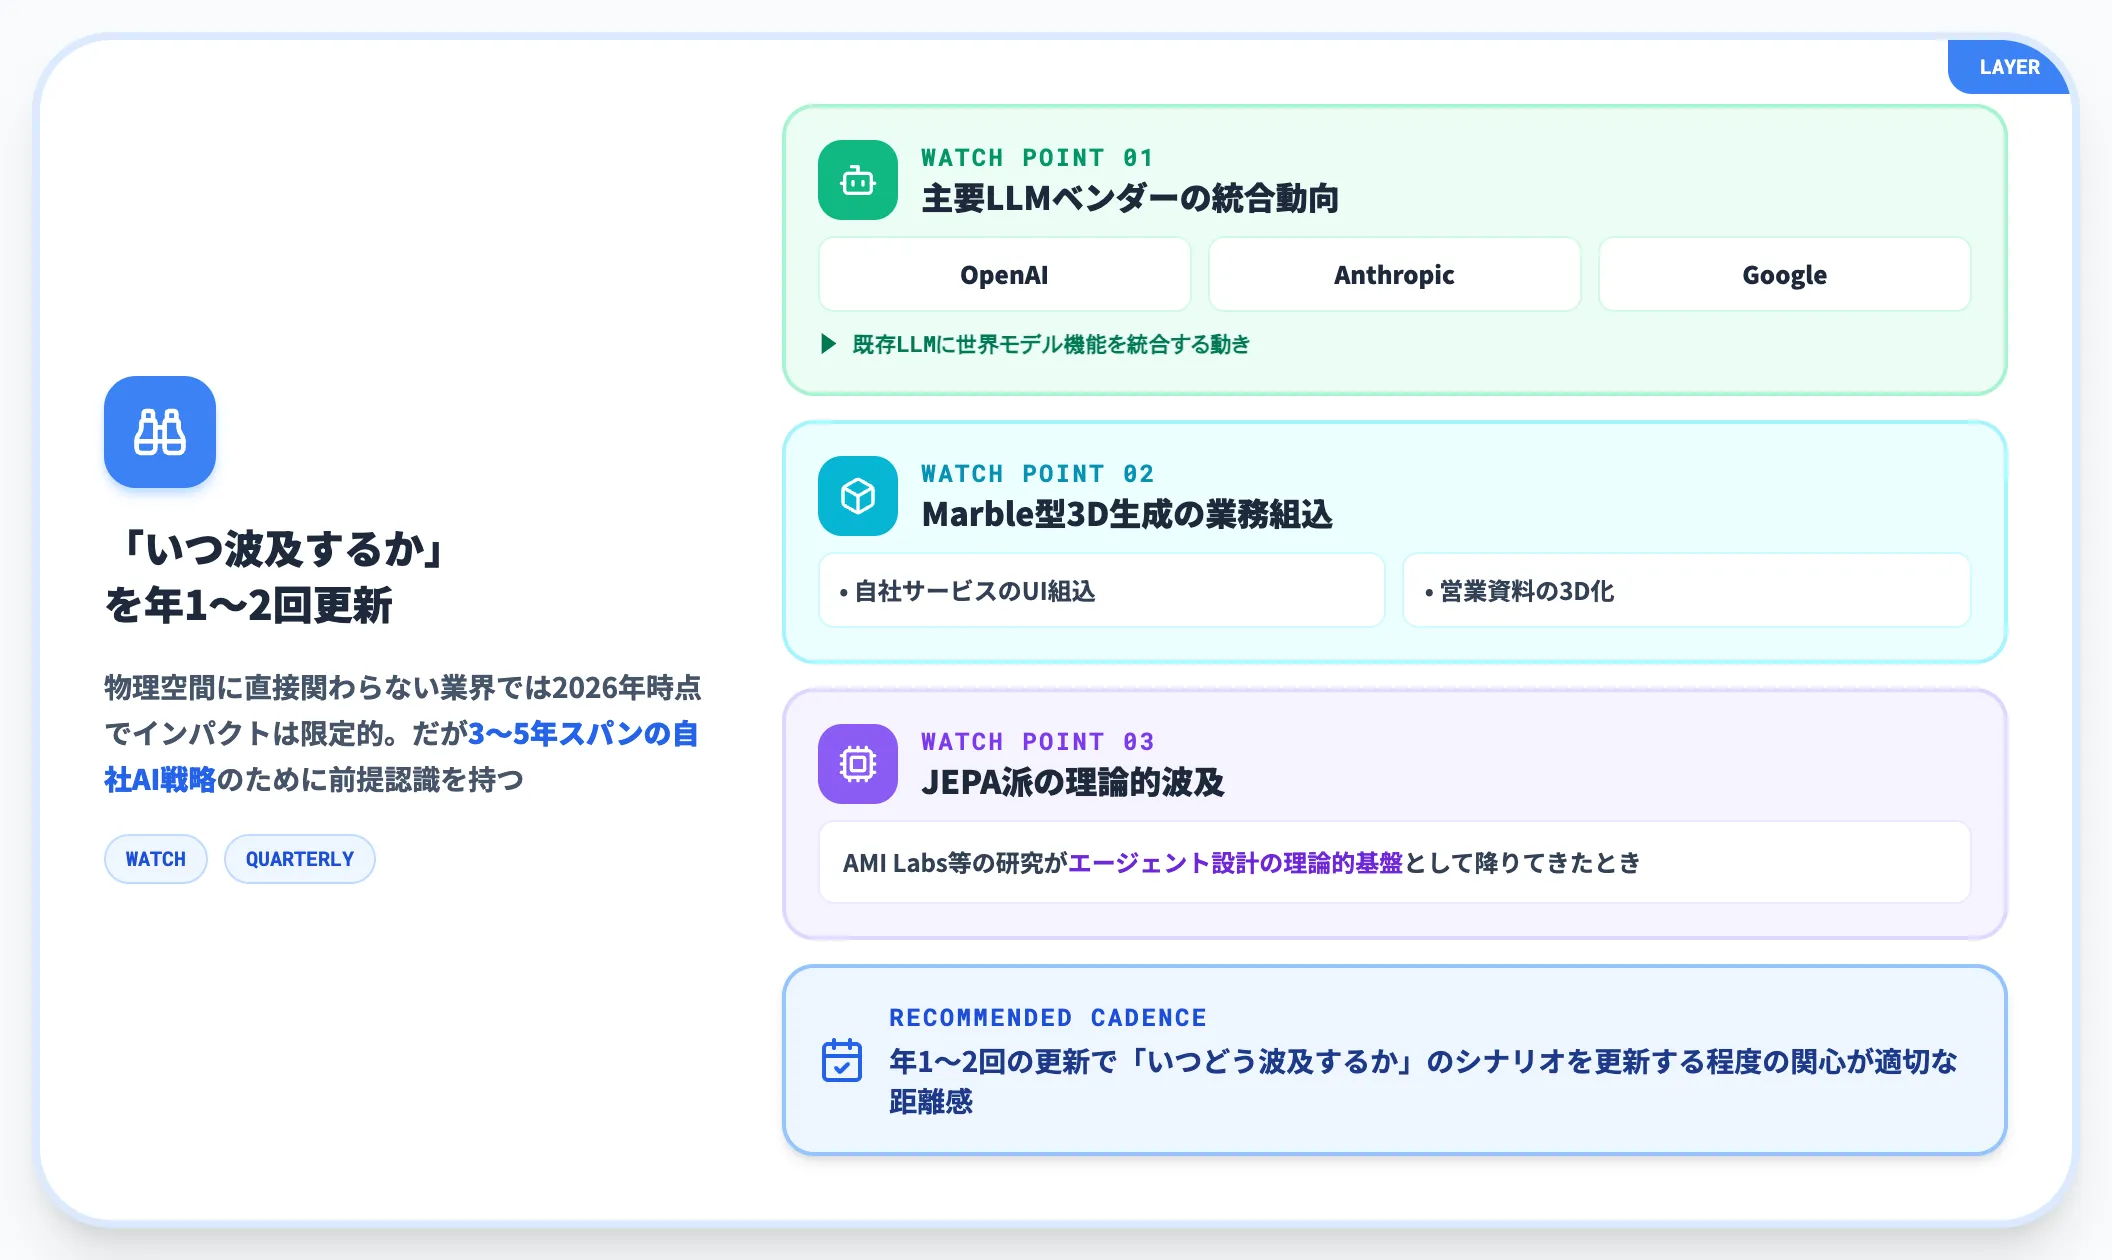Click the purple CPU chip icon
2112x1260 pixels.
click(x=858, y=764)
